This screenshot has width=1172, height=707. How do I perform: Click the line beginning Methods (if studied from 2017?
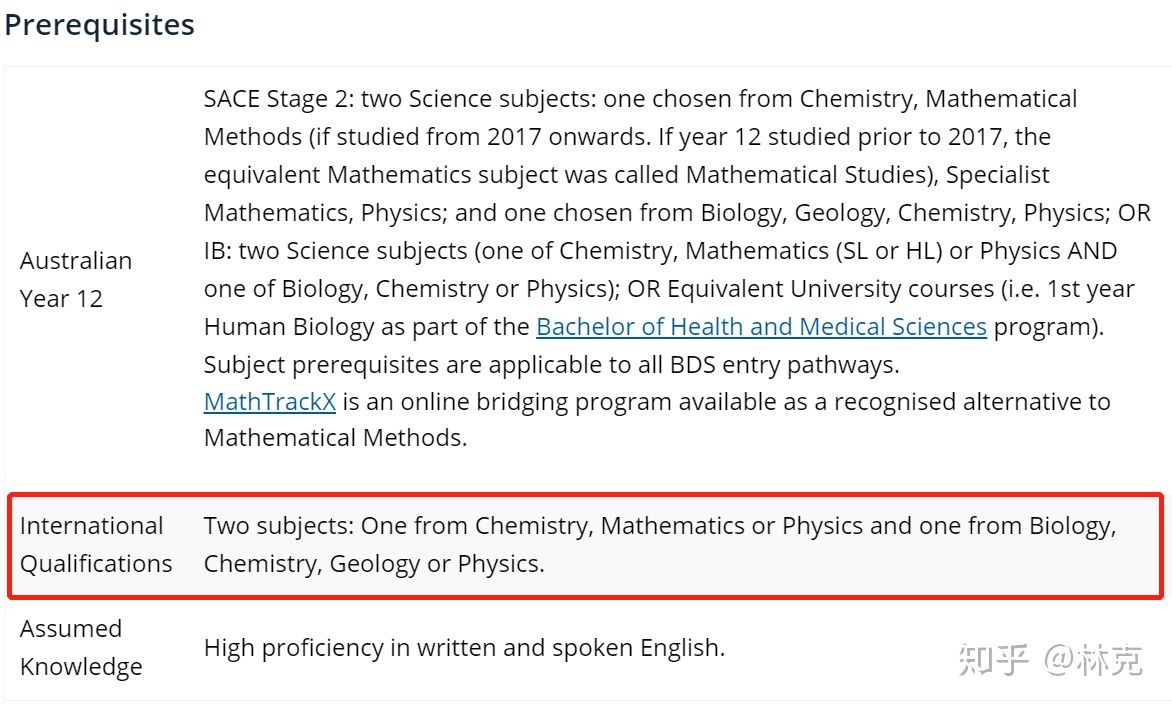click(x=627, y=137)
